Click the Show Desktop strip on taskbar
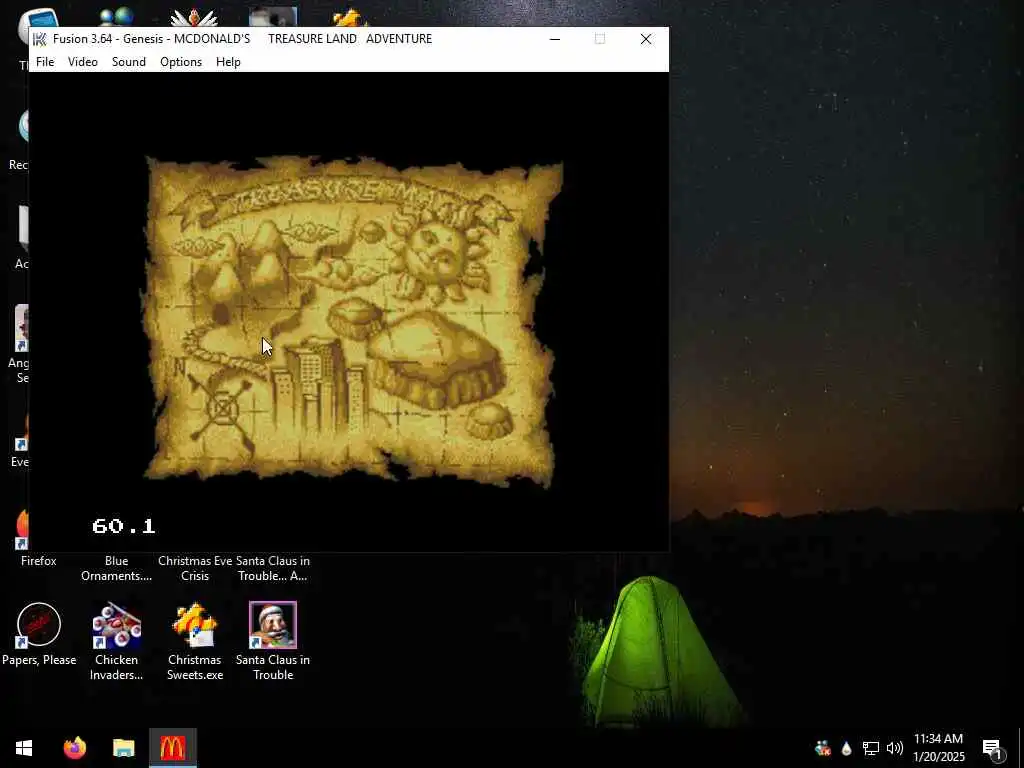This screenshot has width=1024, height=768. 1021,748
